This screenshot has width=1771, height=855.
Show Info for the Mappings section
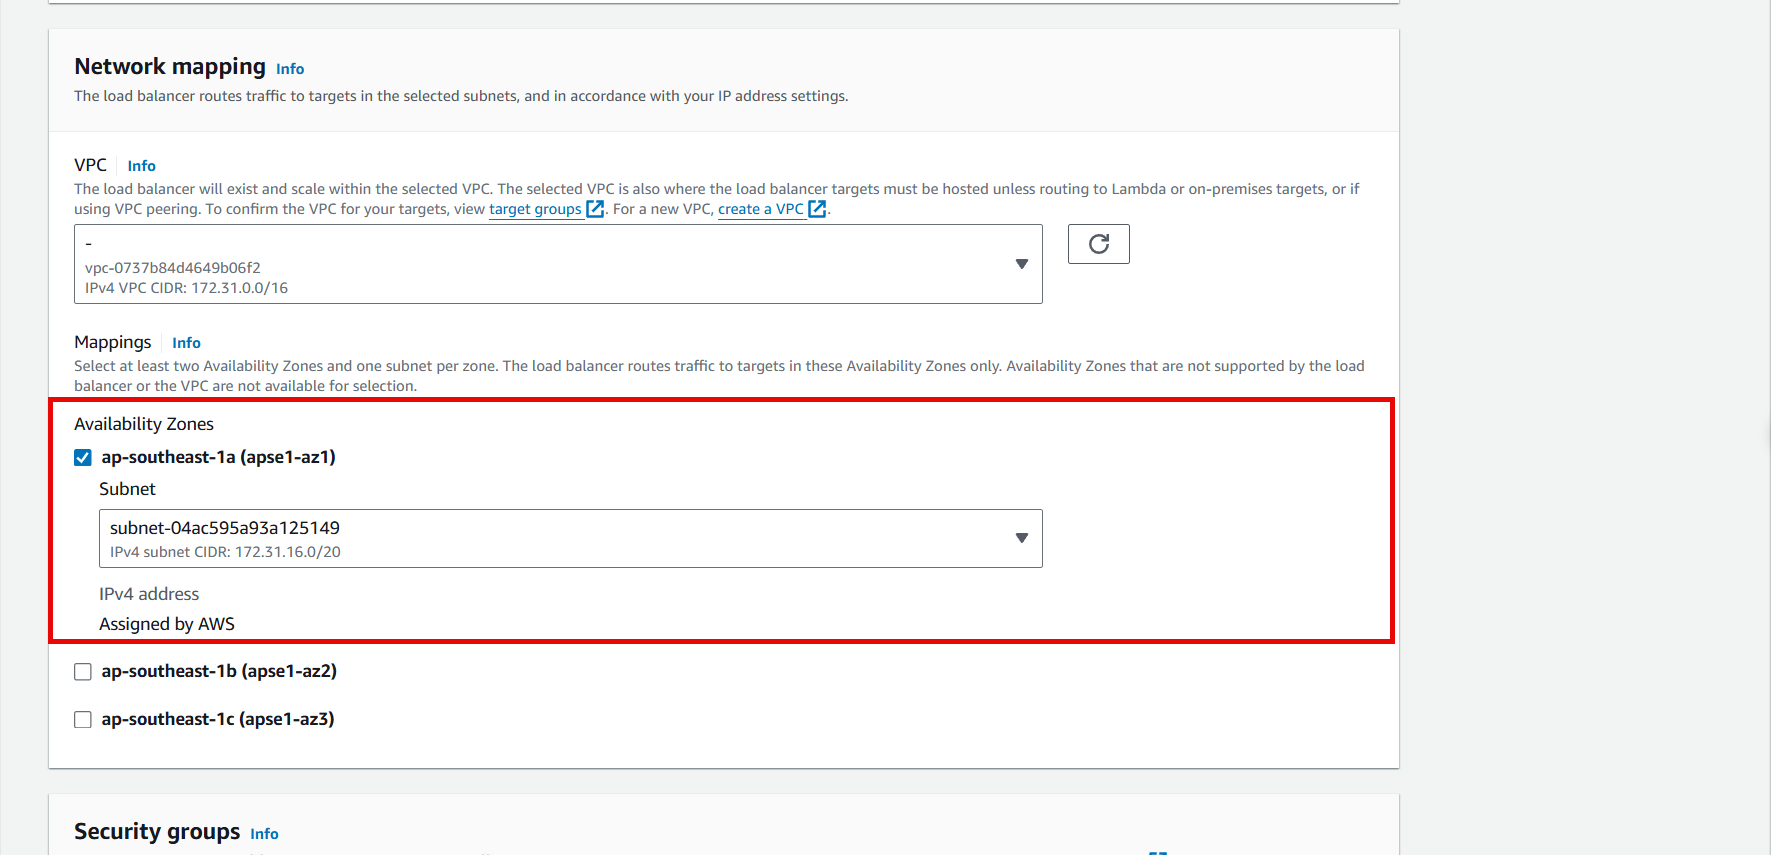[x=186, y=343]
